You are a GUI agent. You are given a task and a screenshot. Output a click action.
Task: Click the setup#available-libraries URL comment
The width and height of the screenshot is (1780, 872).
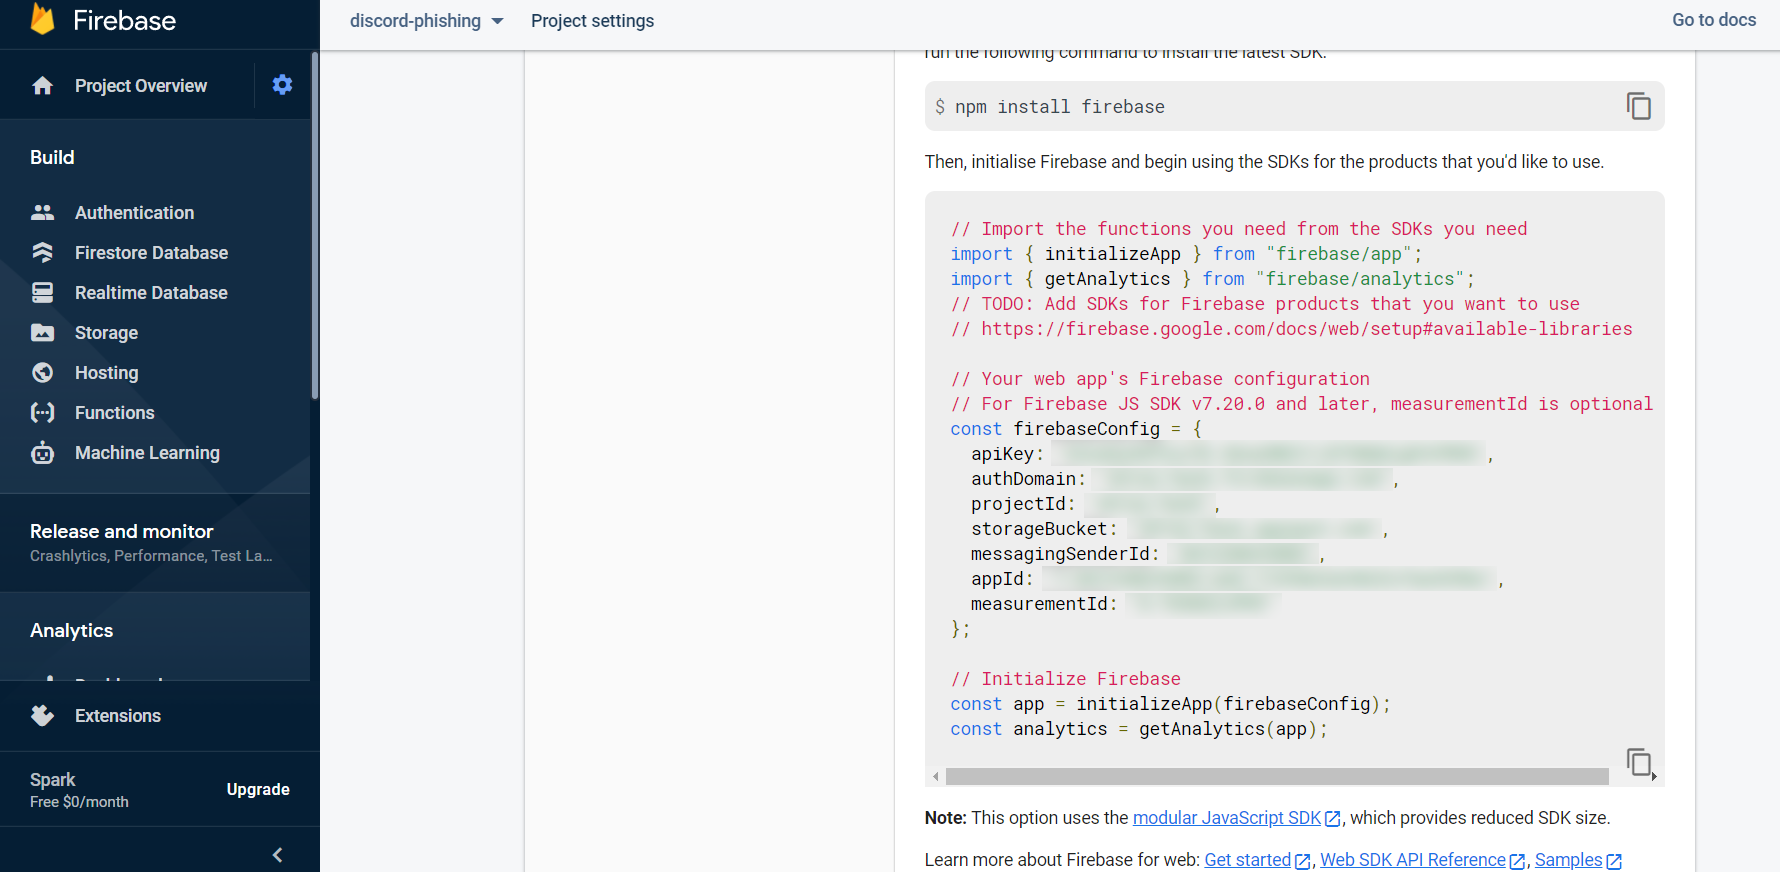click(1291, 329)
